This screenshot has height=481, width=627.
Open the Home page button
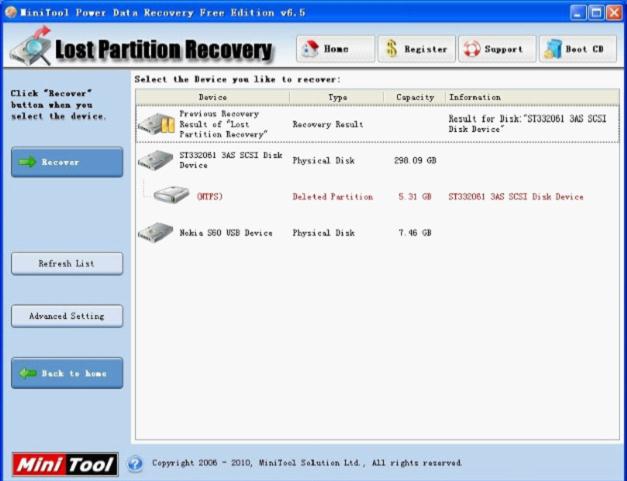pos(335,49)
